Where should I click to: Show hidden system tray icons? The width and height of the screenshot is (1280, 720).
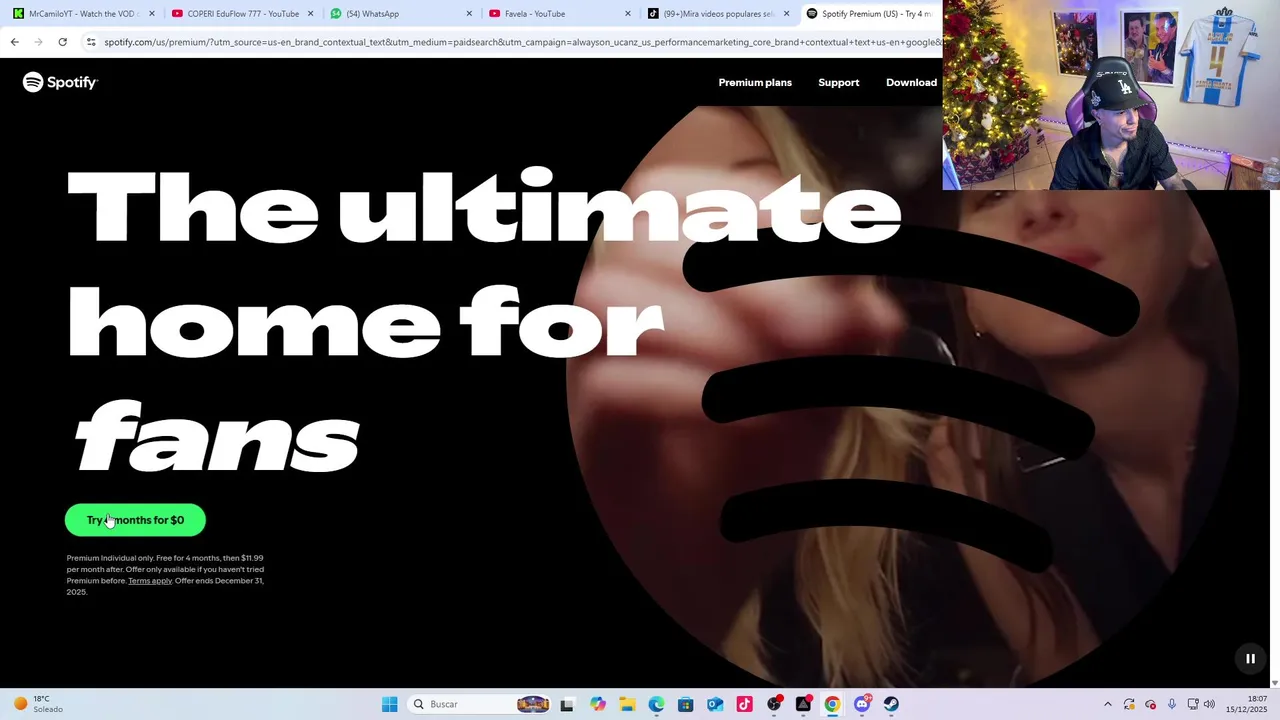tap(1107, 704)
